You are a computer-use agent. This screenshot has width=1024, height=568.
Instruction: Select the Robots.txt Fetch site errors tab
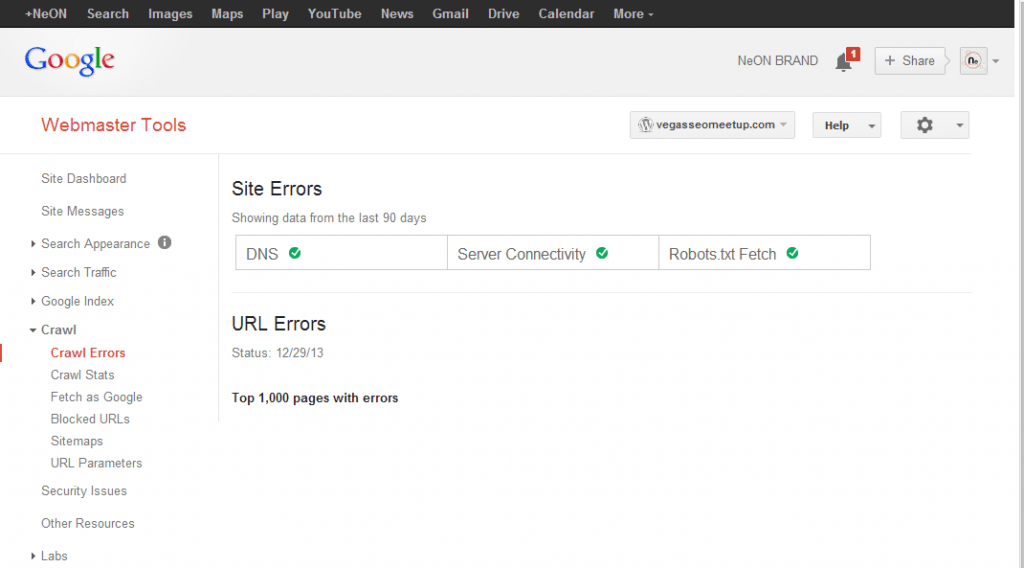tap(765, 253)
